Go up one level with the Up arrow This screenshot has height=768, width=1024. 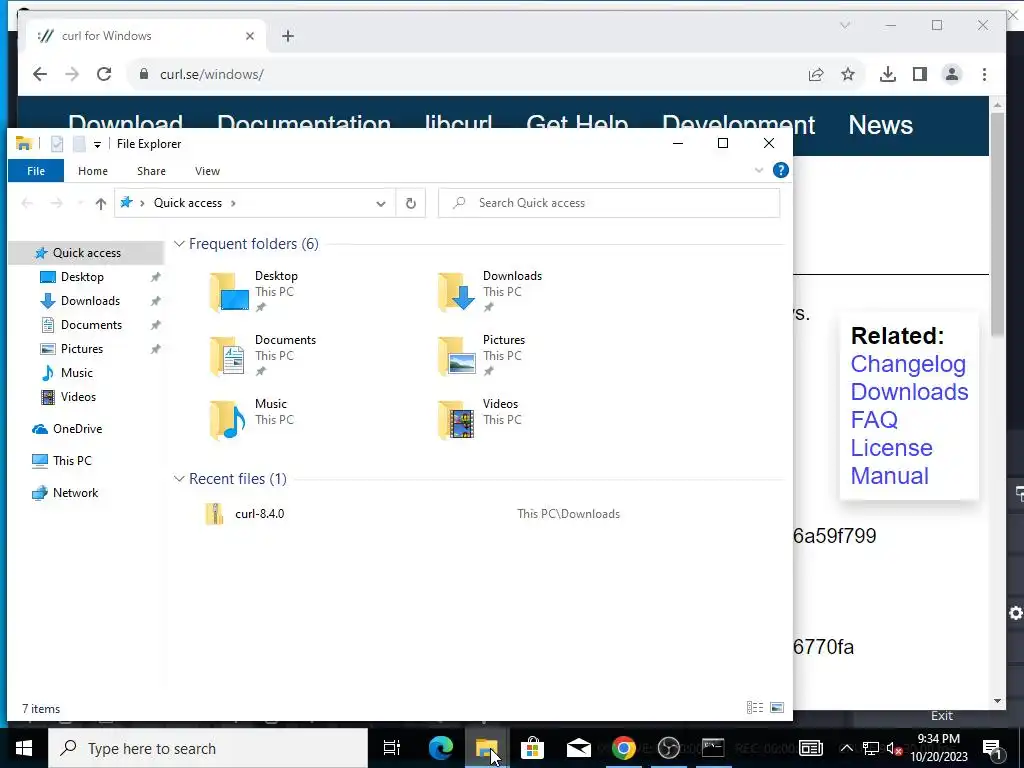click(101, 203)
